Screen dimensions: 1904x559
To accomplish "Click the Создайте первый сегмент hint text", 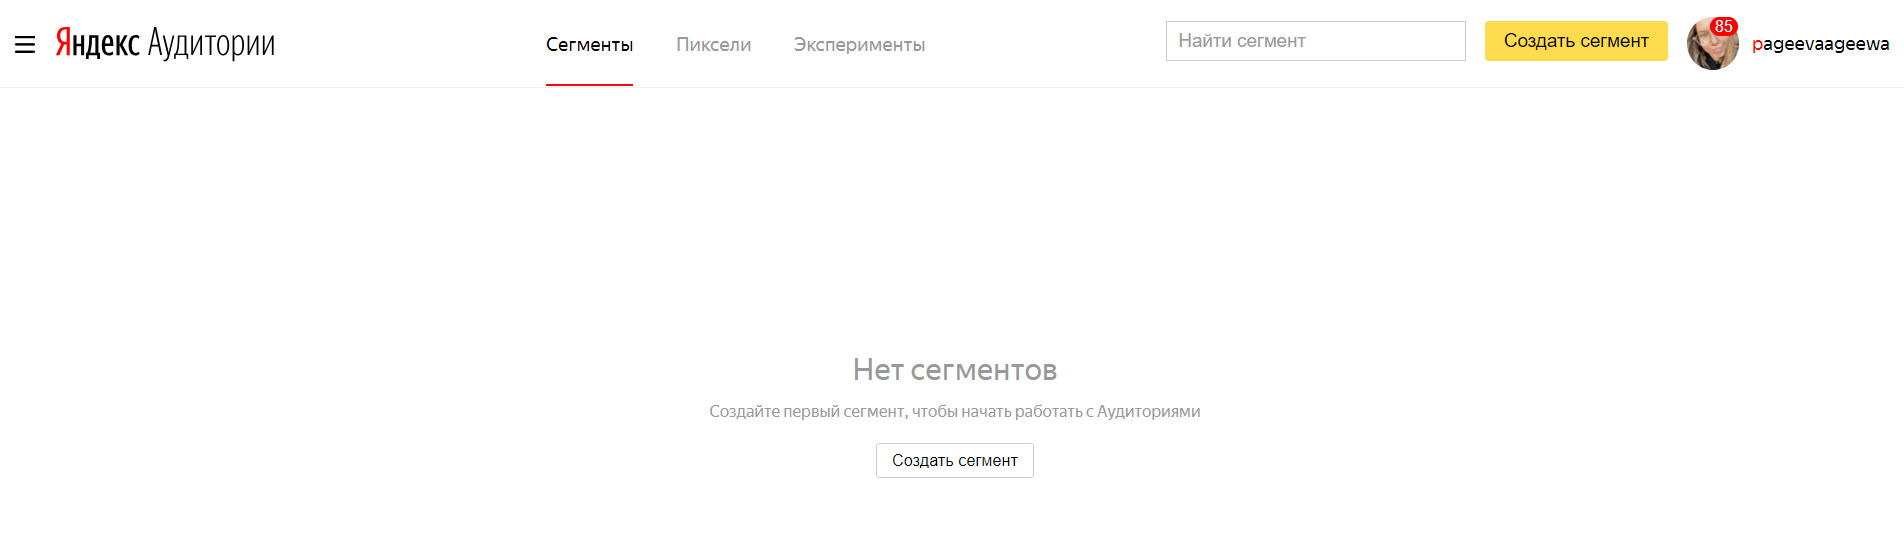I will point(955,411).
